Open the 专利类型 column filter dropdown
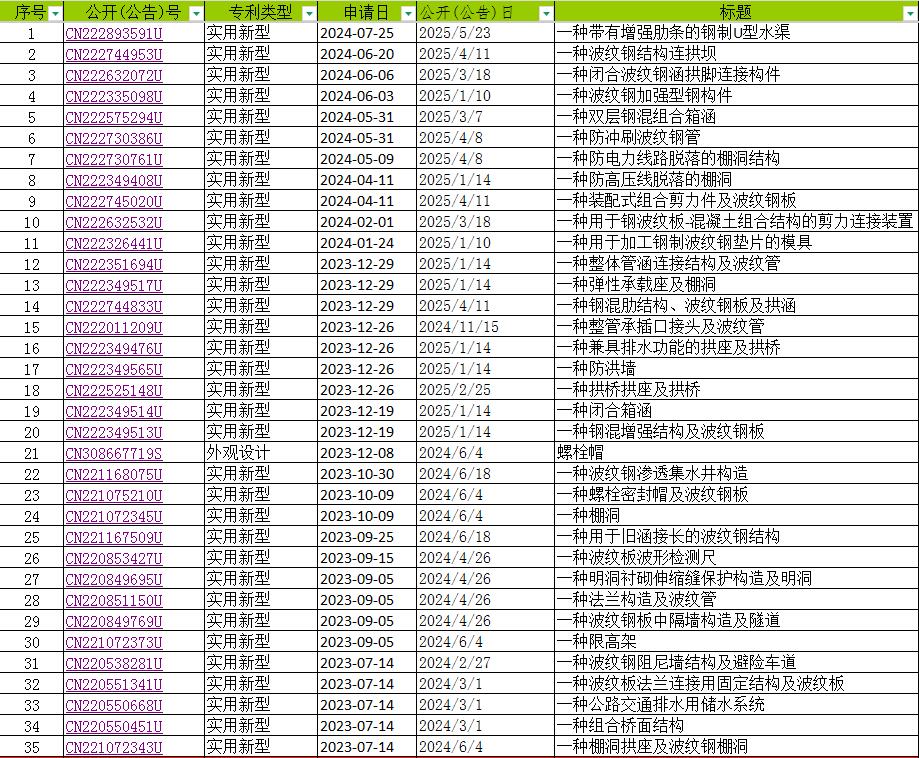 [311, 11]
